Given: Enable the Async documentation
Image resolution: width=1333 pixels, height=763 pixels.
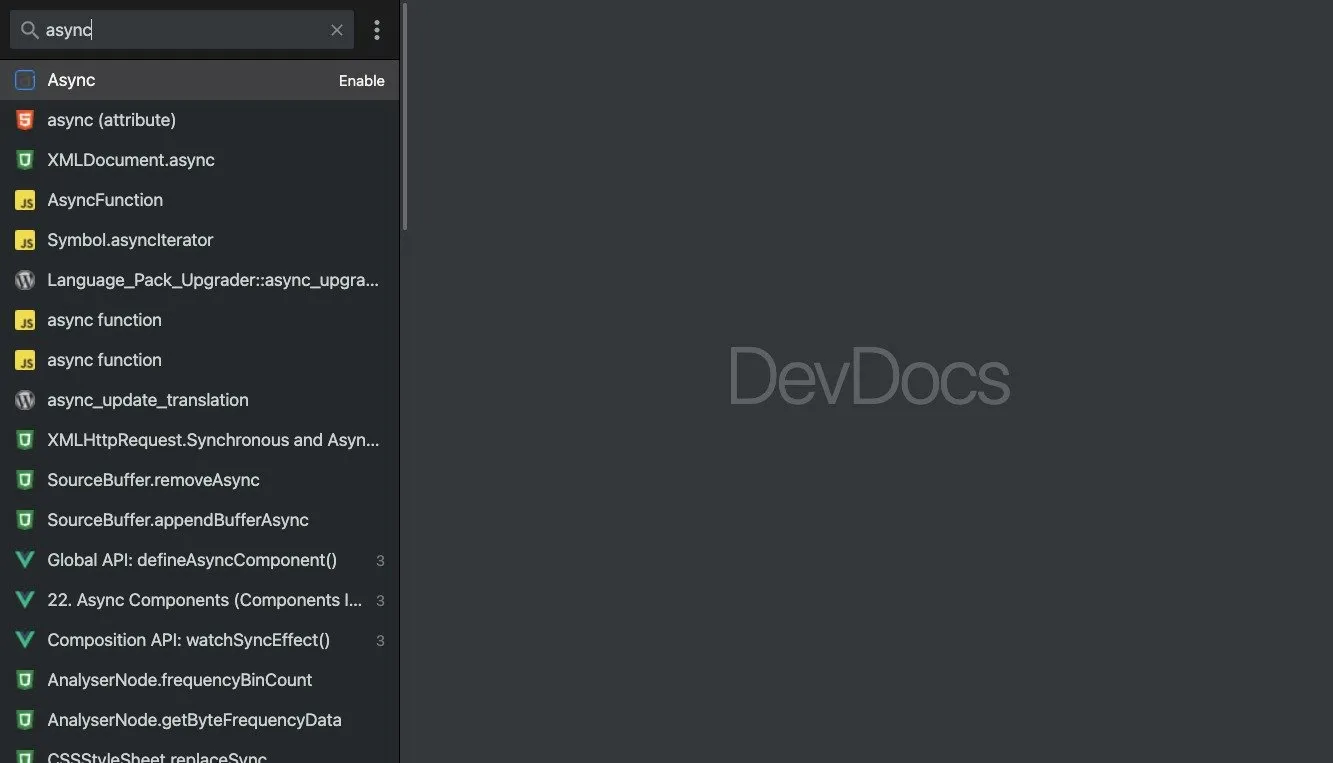Looking at the screenshot, I should [x=361, y=81].
